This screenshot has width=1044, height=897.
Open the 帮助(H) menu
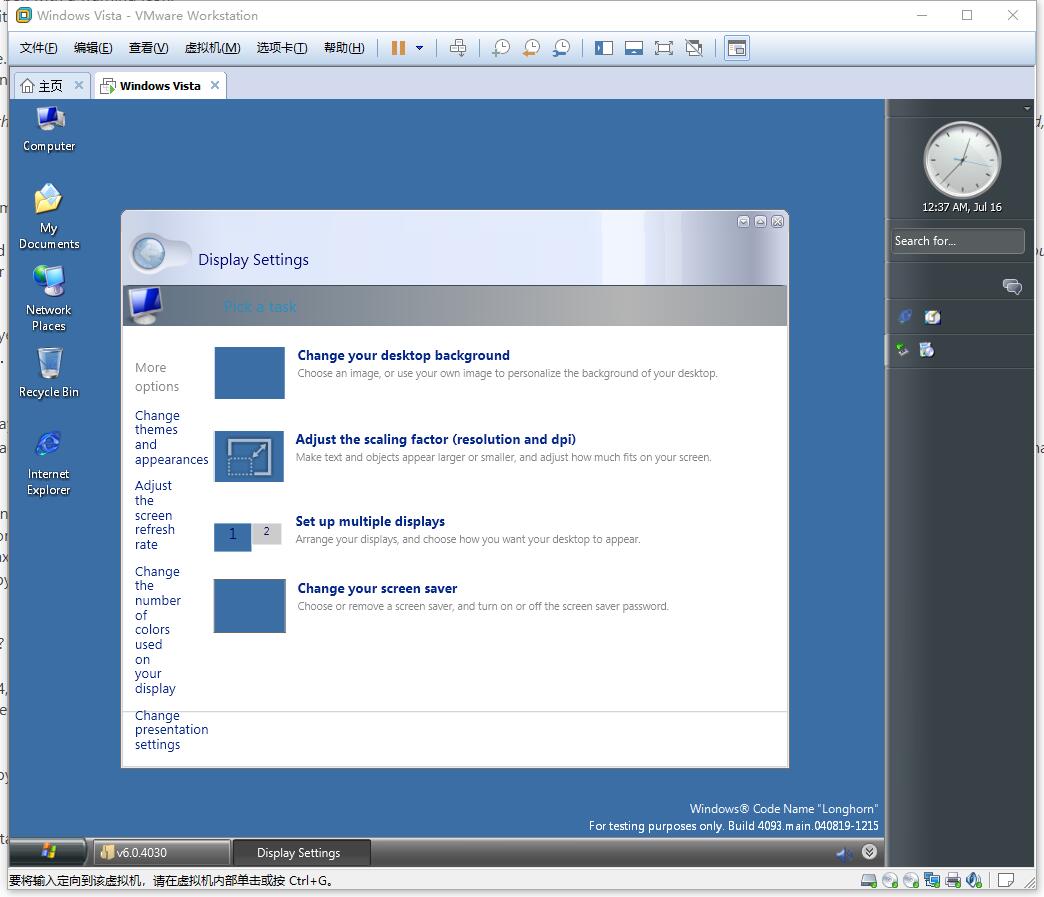344,48
